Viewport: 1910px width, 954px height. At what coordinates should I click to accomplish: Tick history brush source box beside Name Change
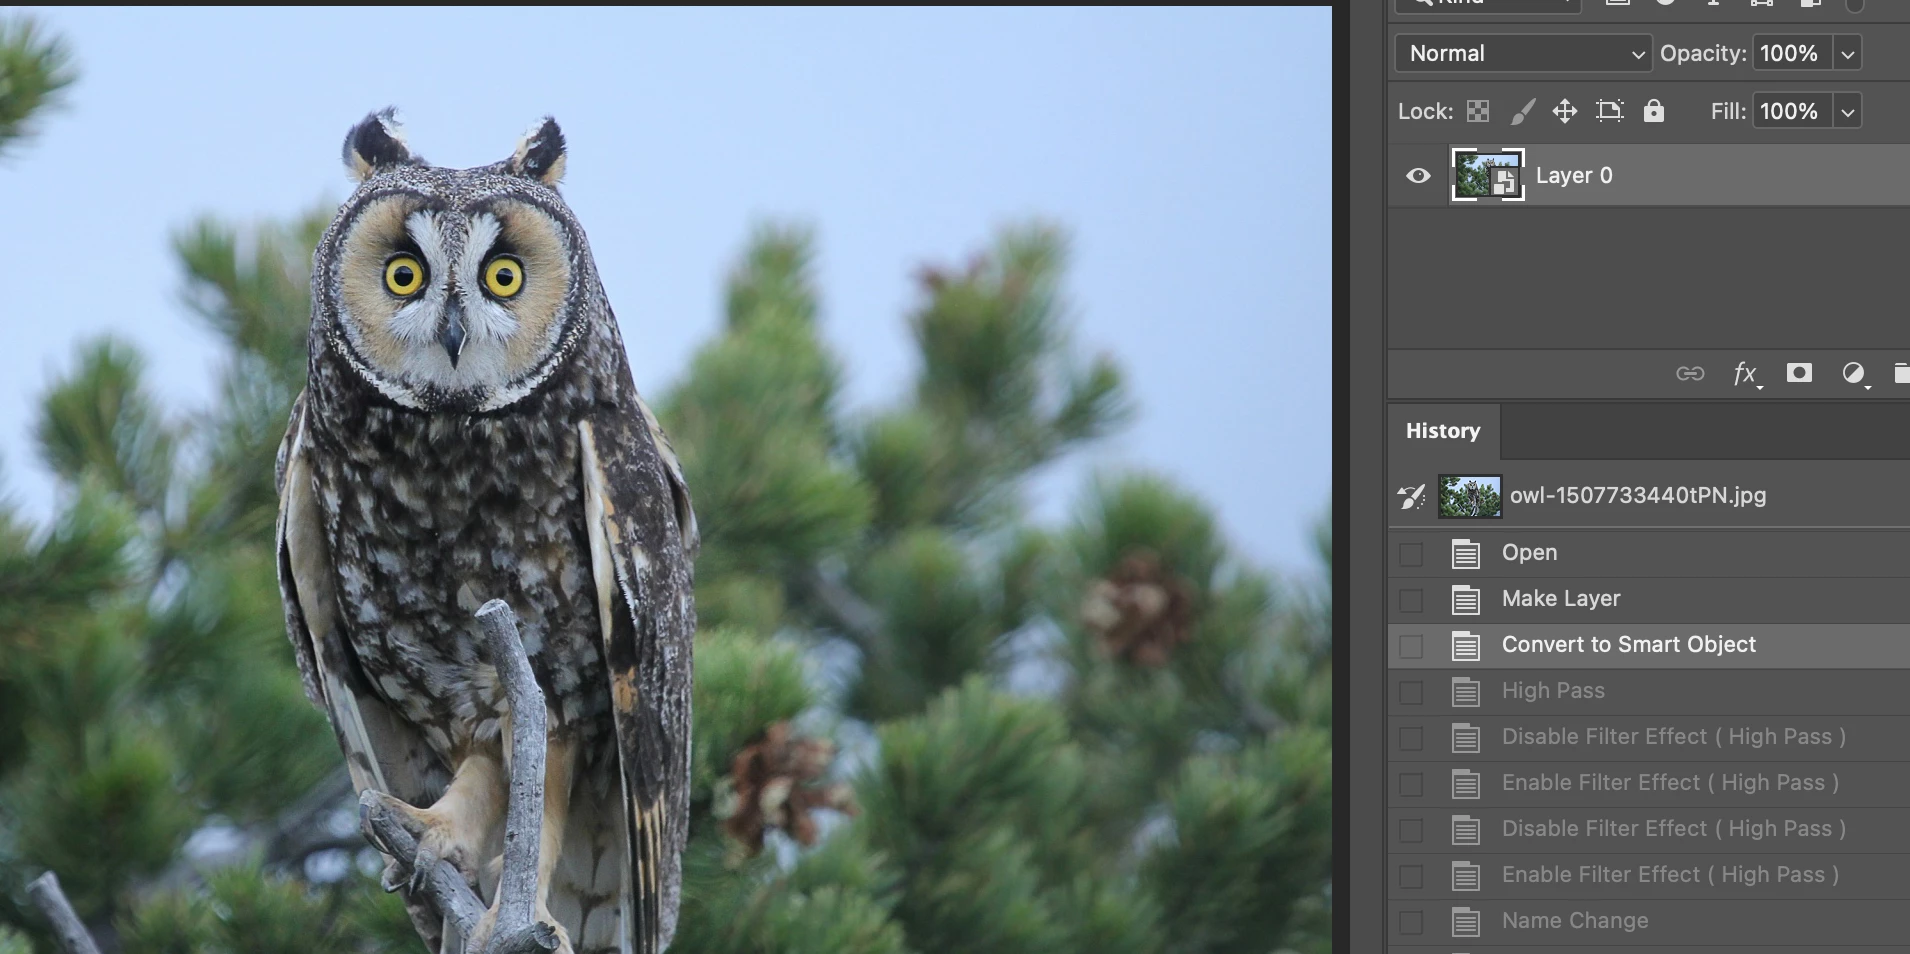point(1411,922)
